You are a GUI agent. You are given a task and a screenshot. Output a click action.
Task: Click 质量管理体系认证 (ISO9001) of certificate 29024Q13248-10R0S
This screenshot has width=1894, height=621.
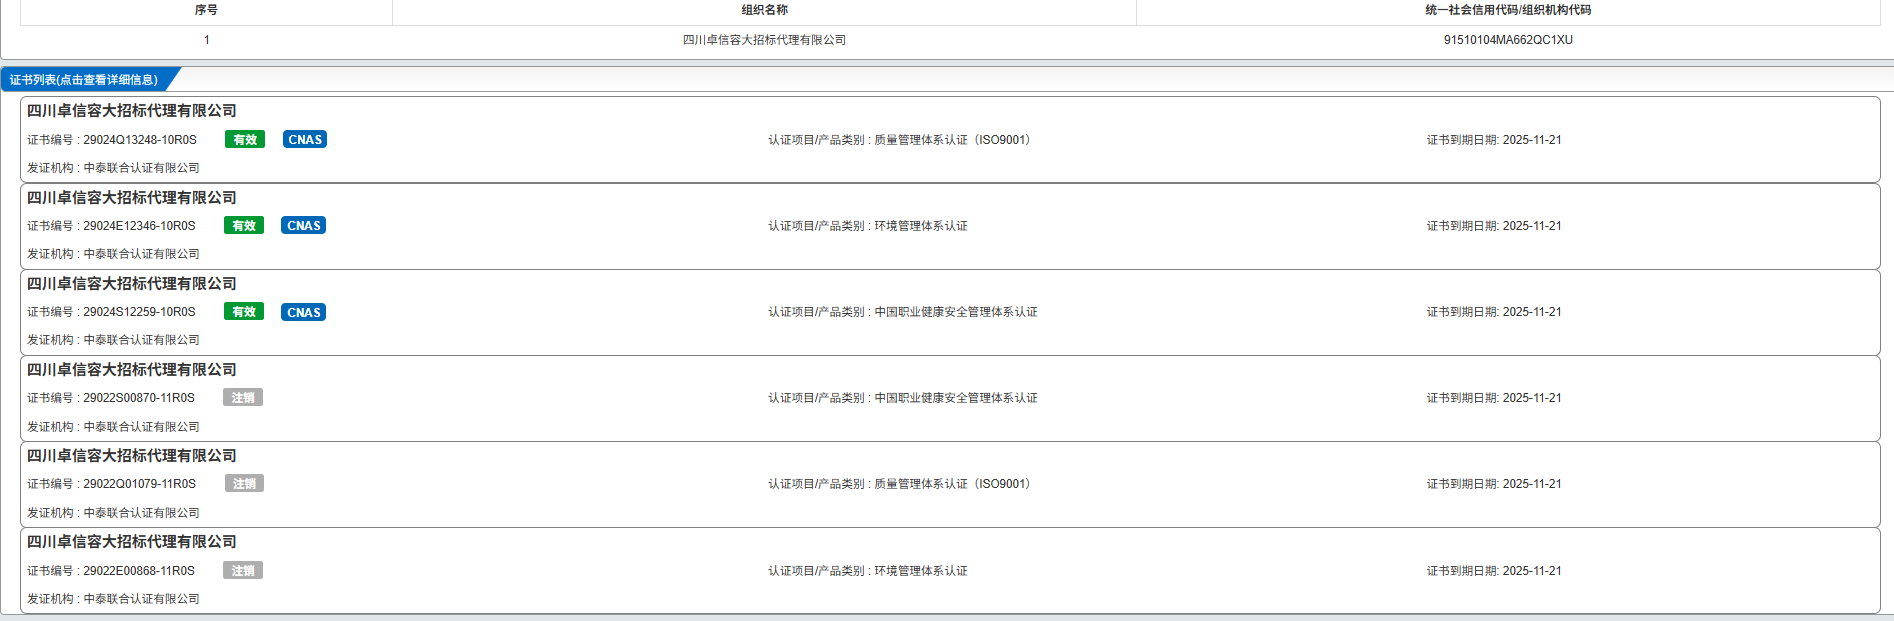pyautogui.click(x=953, y=140)
